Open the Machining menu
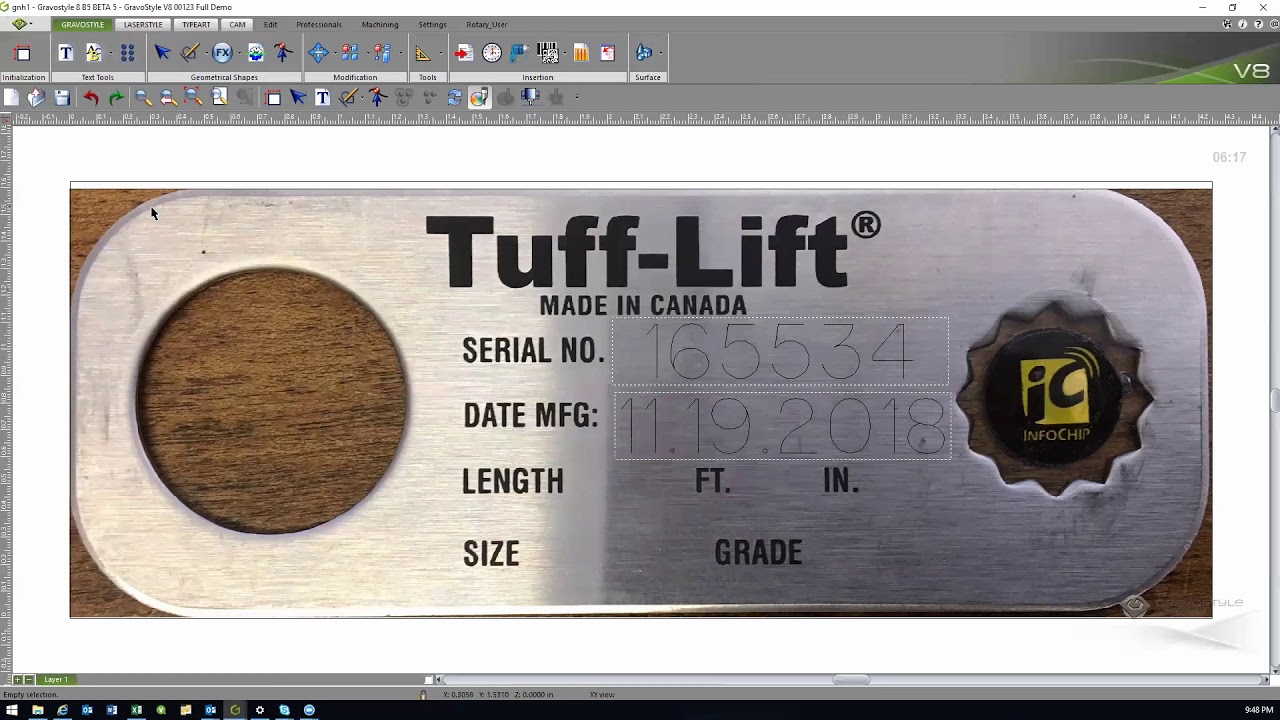The width and height of the screenshot is (1280, 720). pos(380,24)
